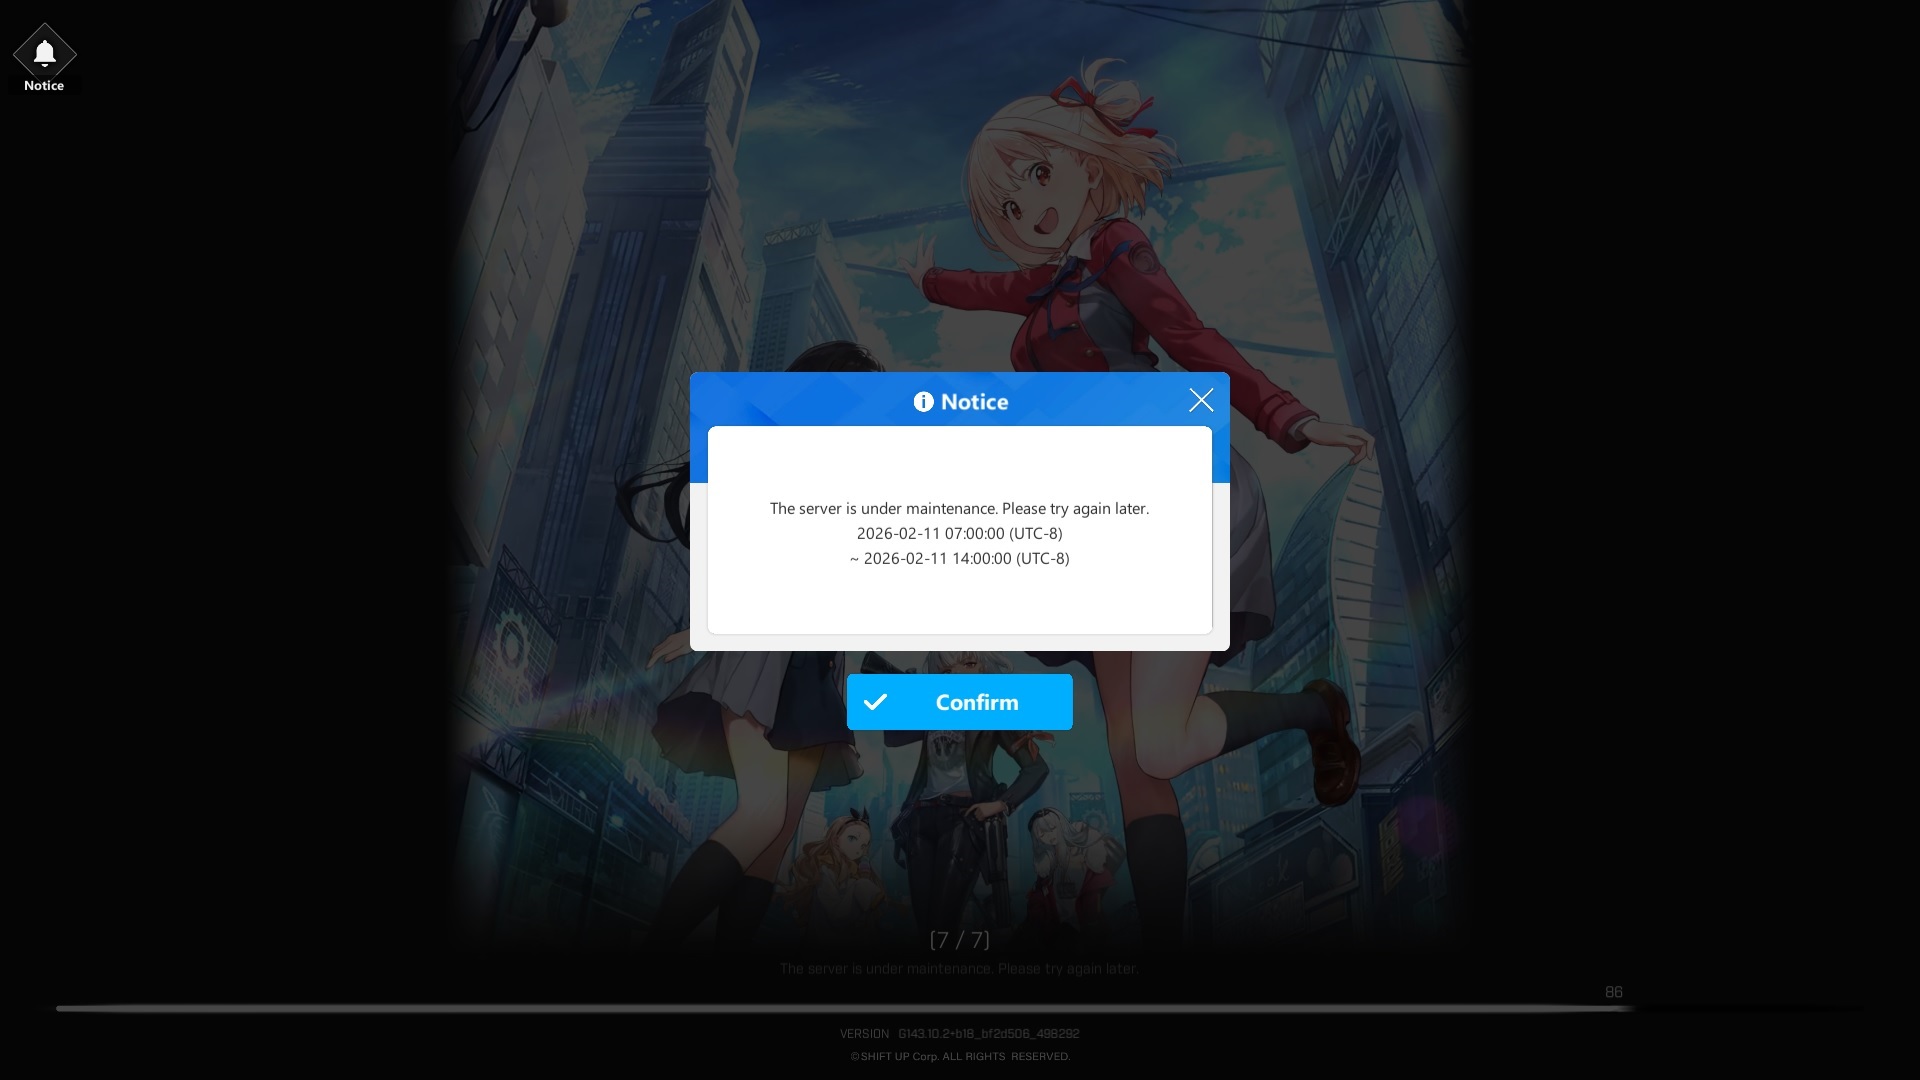Click the faded maintenance text below counter

pos(959,968)
